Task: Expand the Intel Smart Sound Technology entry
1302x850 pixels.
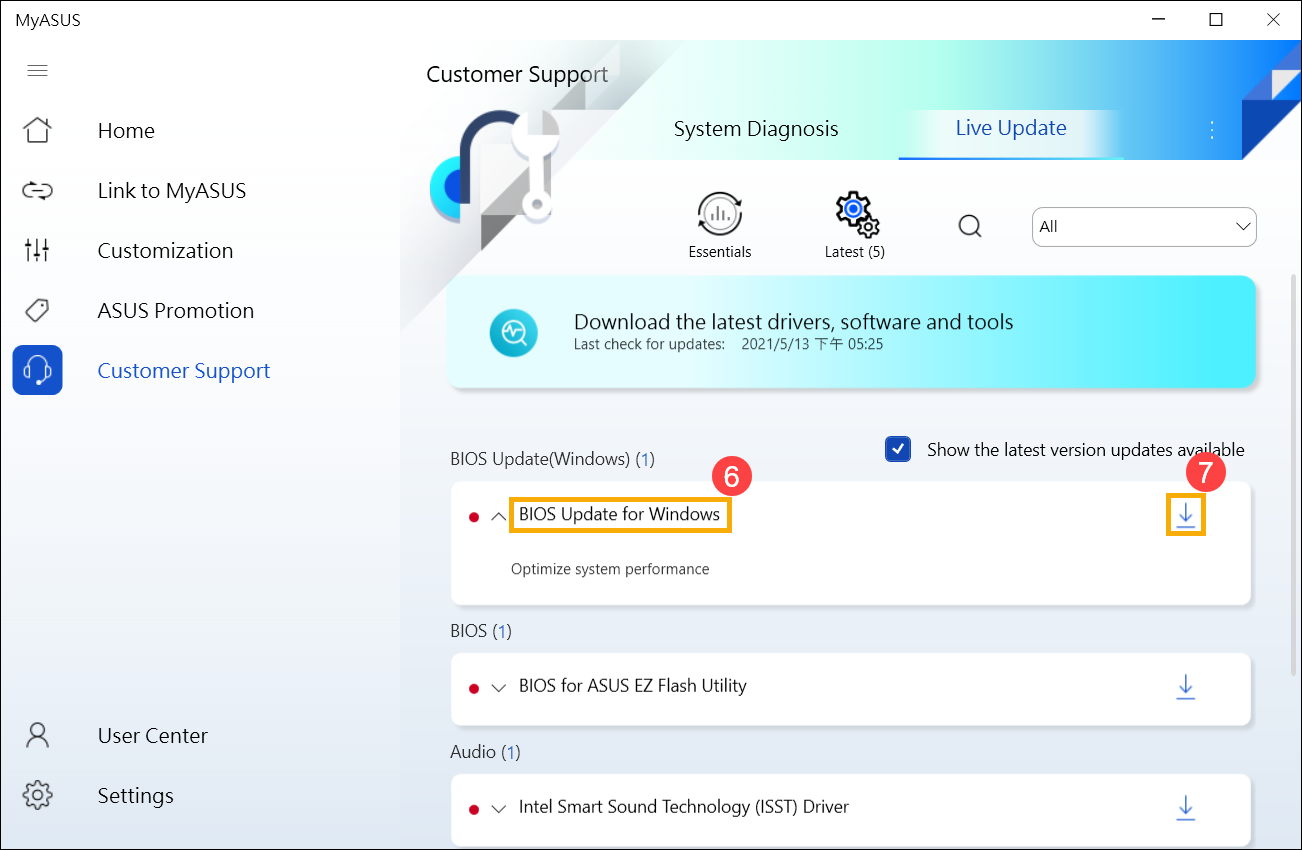Action: coord(499,809)
